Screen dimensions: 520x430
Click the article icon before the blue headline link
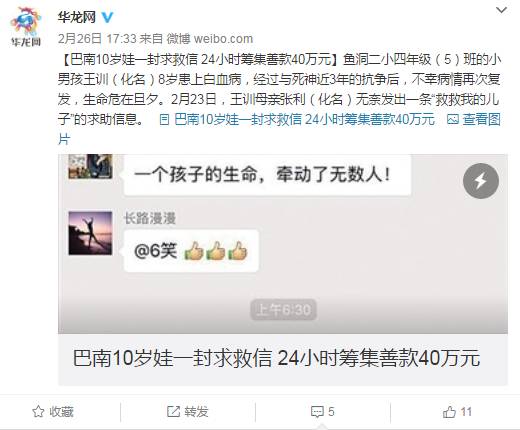point(164,119)
